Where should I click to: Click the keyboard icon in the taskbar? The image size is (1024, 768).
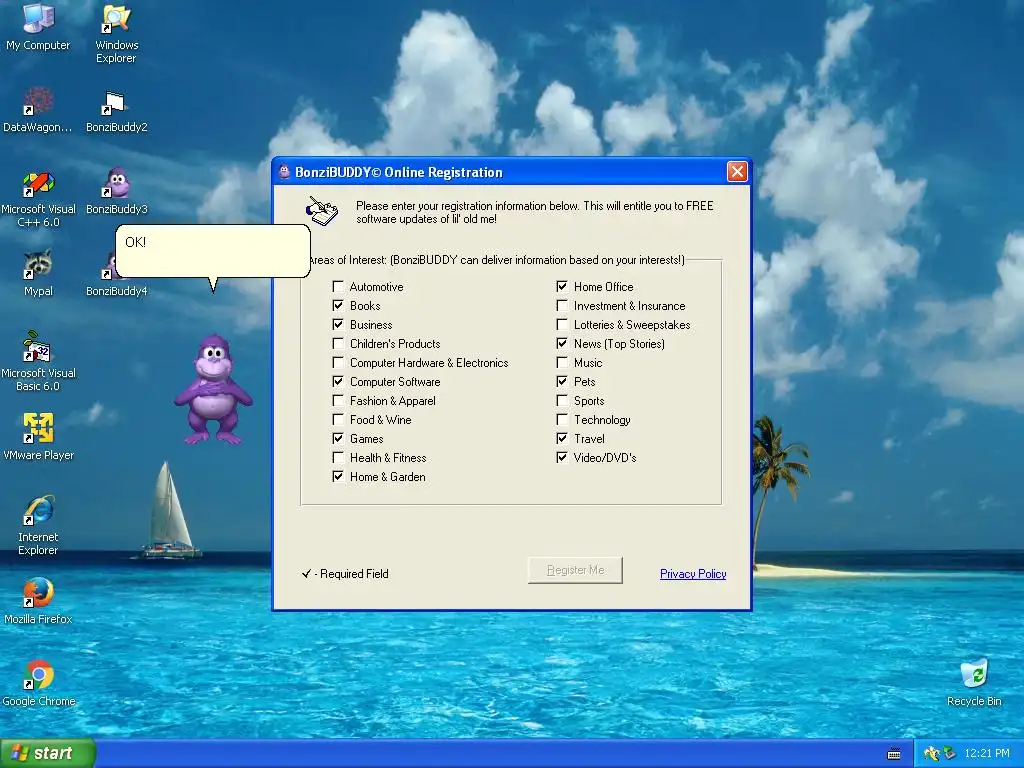[894, 754]
